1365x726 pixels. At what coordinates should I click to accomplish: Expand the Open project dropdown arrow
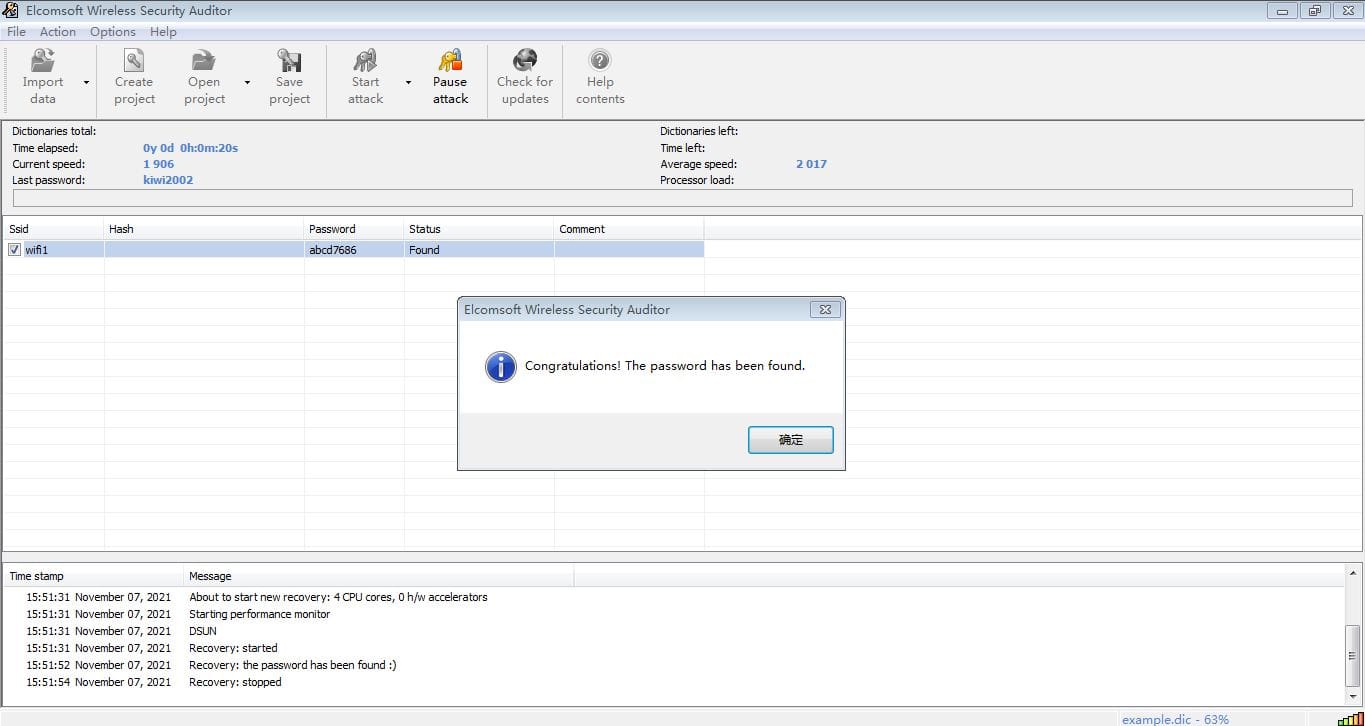coord(247,83)
